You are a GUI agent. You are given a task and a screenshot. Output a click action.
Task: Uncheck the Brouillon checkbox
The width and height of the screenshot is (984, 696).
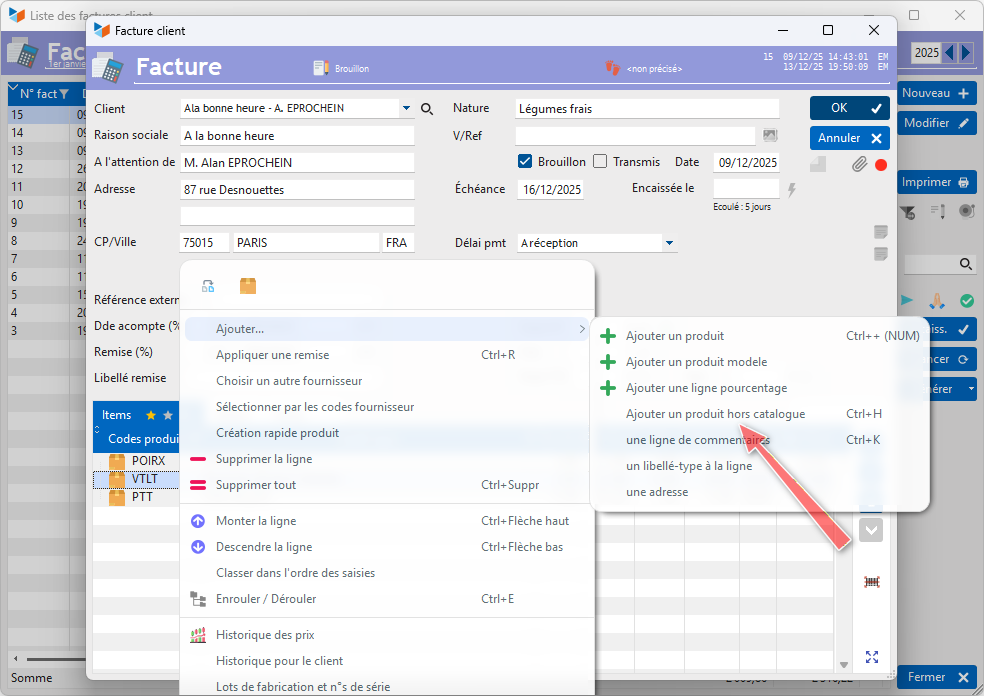525,162
